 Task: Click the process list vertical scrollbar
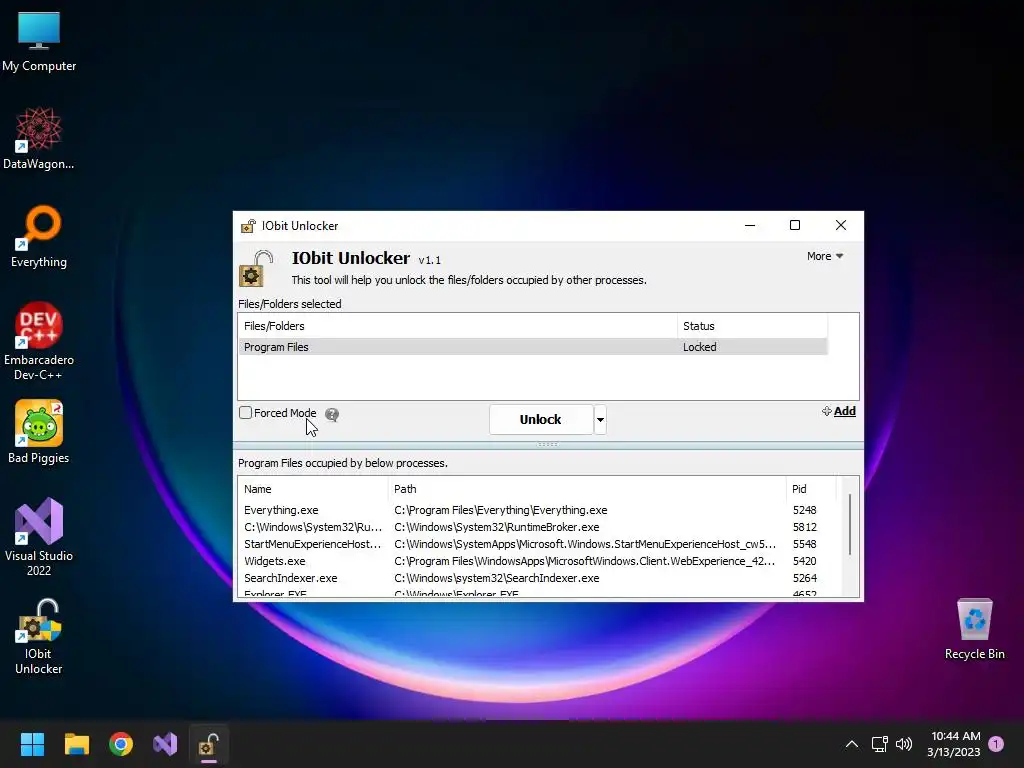point(850,525)
